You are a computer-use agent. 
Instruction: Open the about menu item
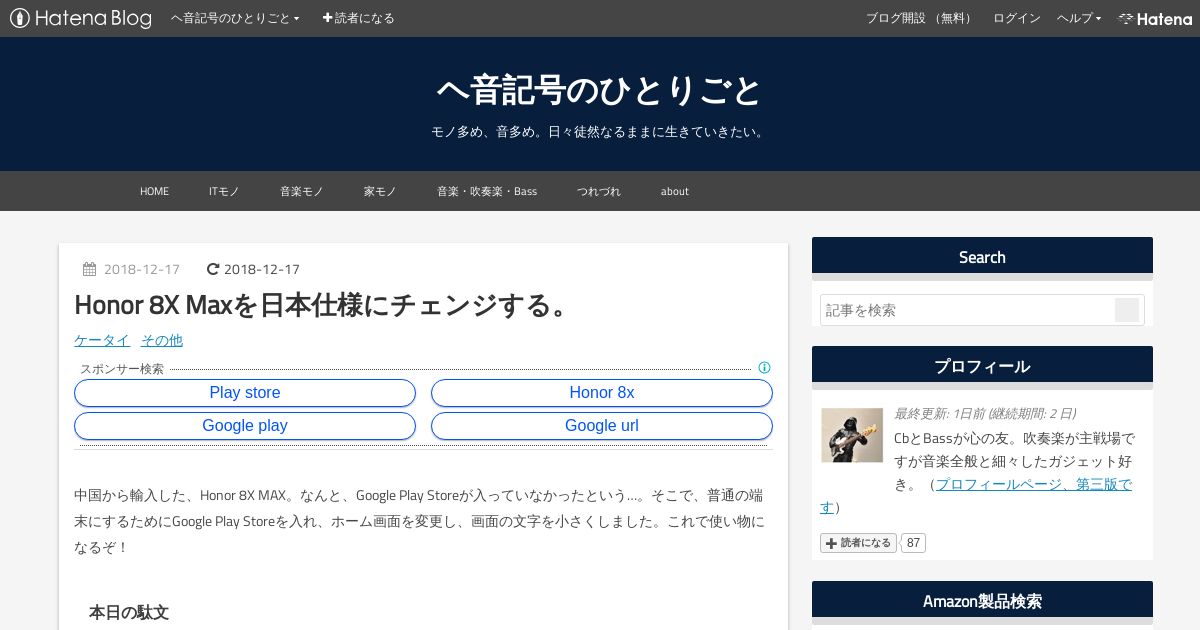point(675,191)
